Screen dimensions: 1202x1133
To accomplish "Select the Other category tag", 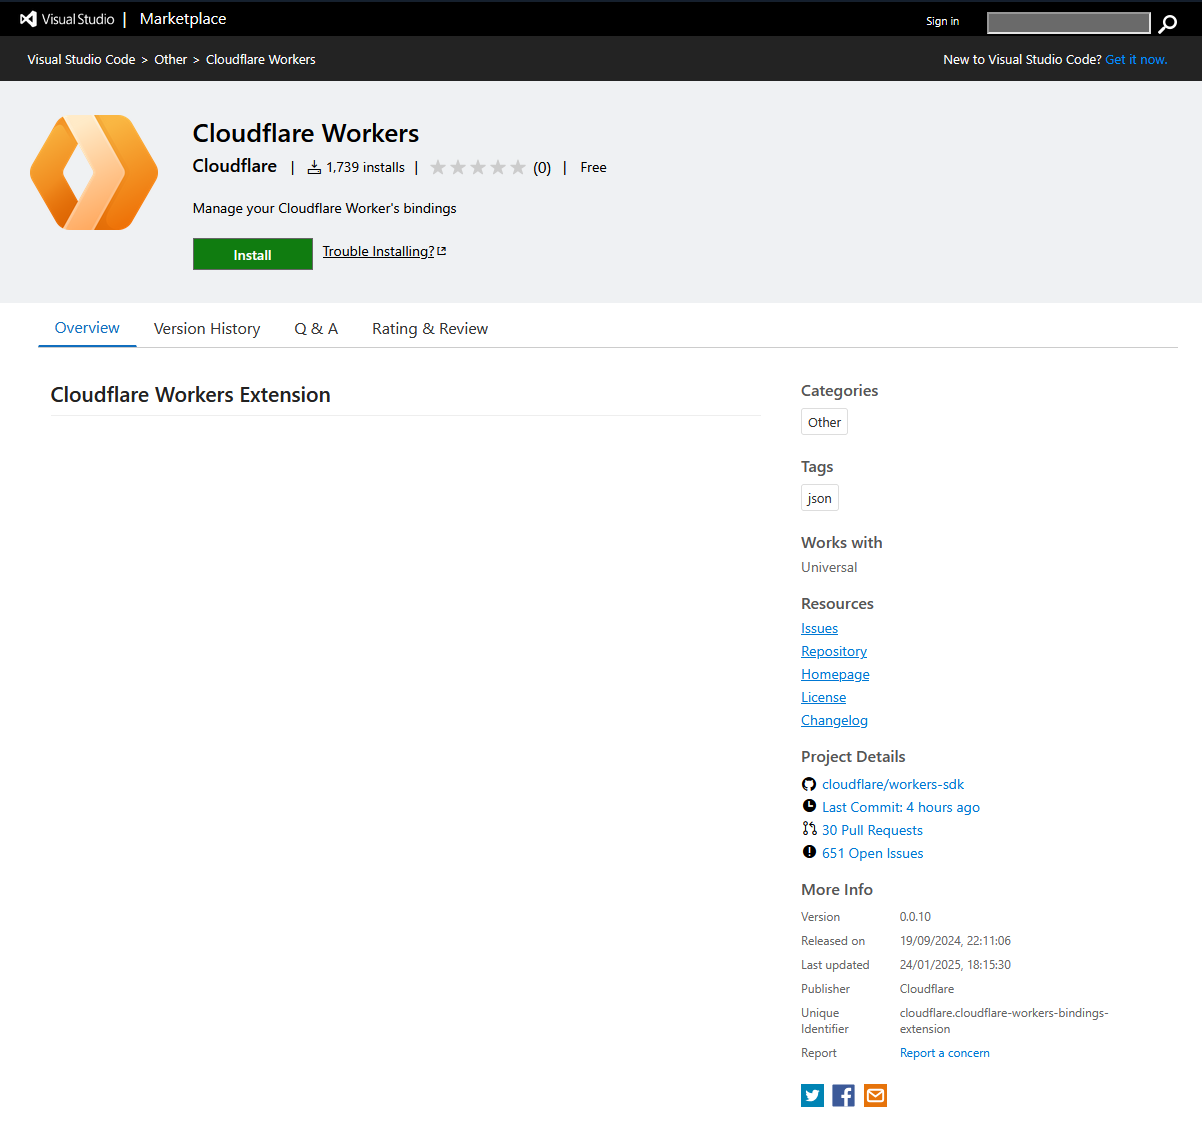I will tap(824, 422).
